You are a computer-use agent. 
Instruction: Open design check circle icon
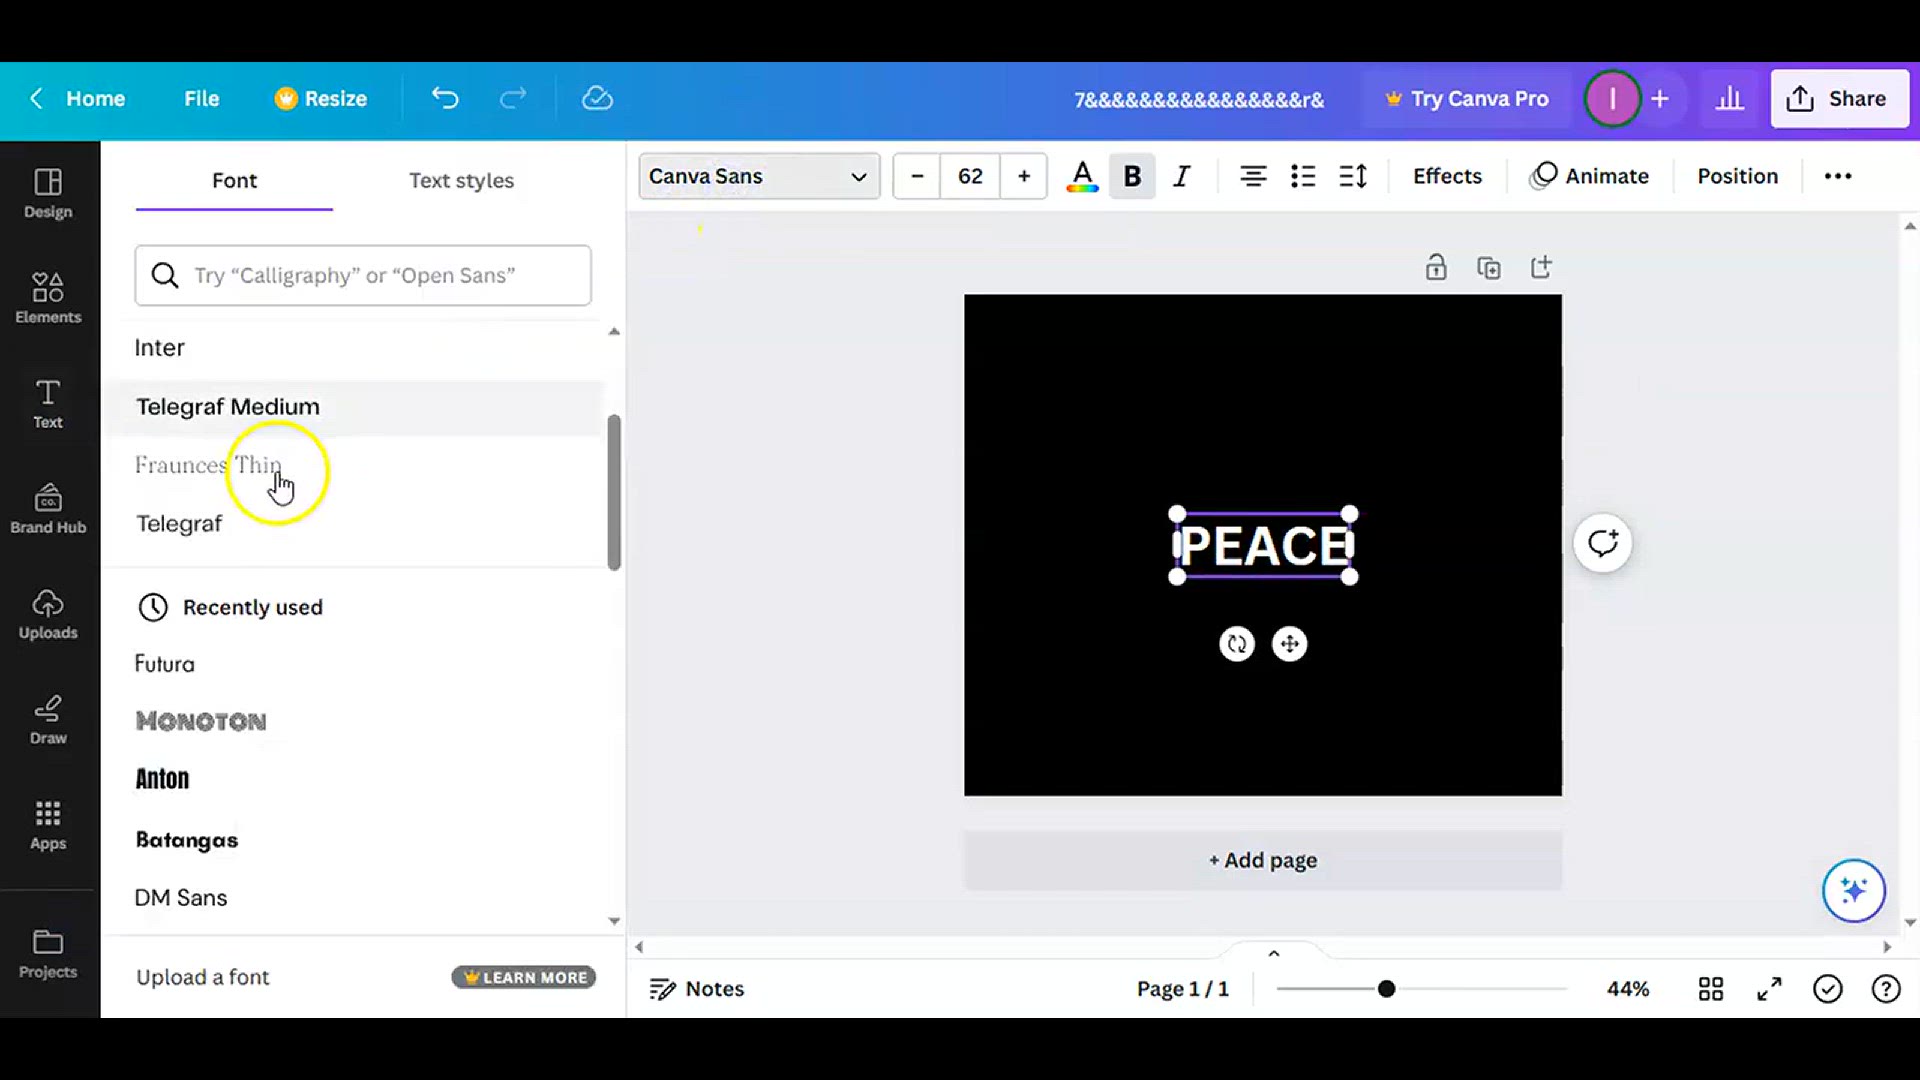tap(1828, 989)
